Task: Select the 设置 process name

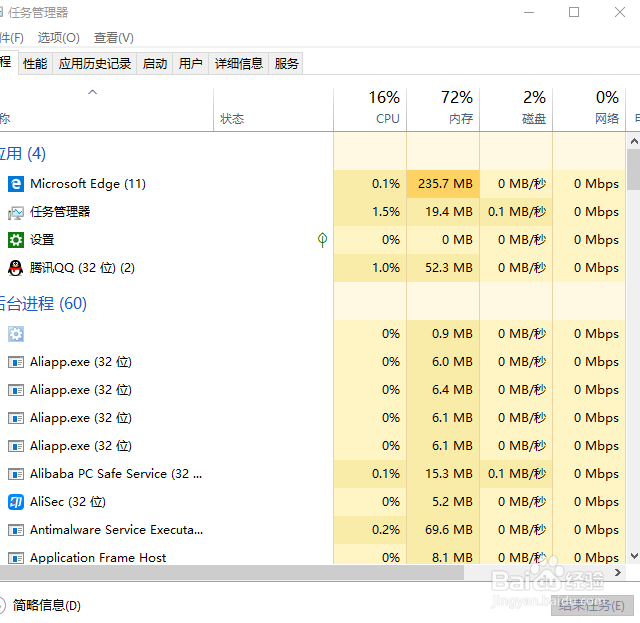Action: tap(42, 240)
